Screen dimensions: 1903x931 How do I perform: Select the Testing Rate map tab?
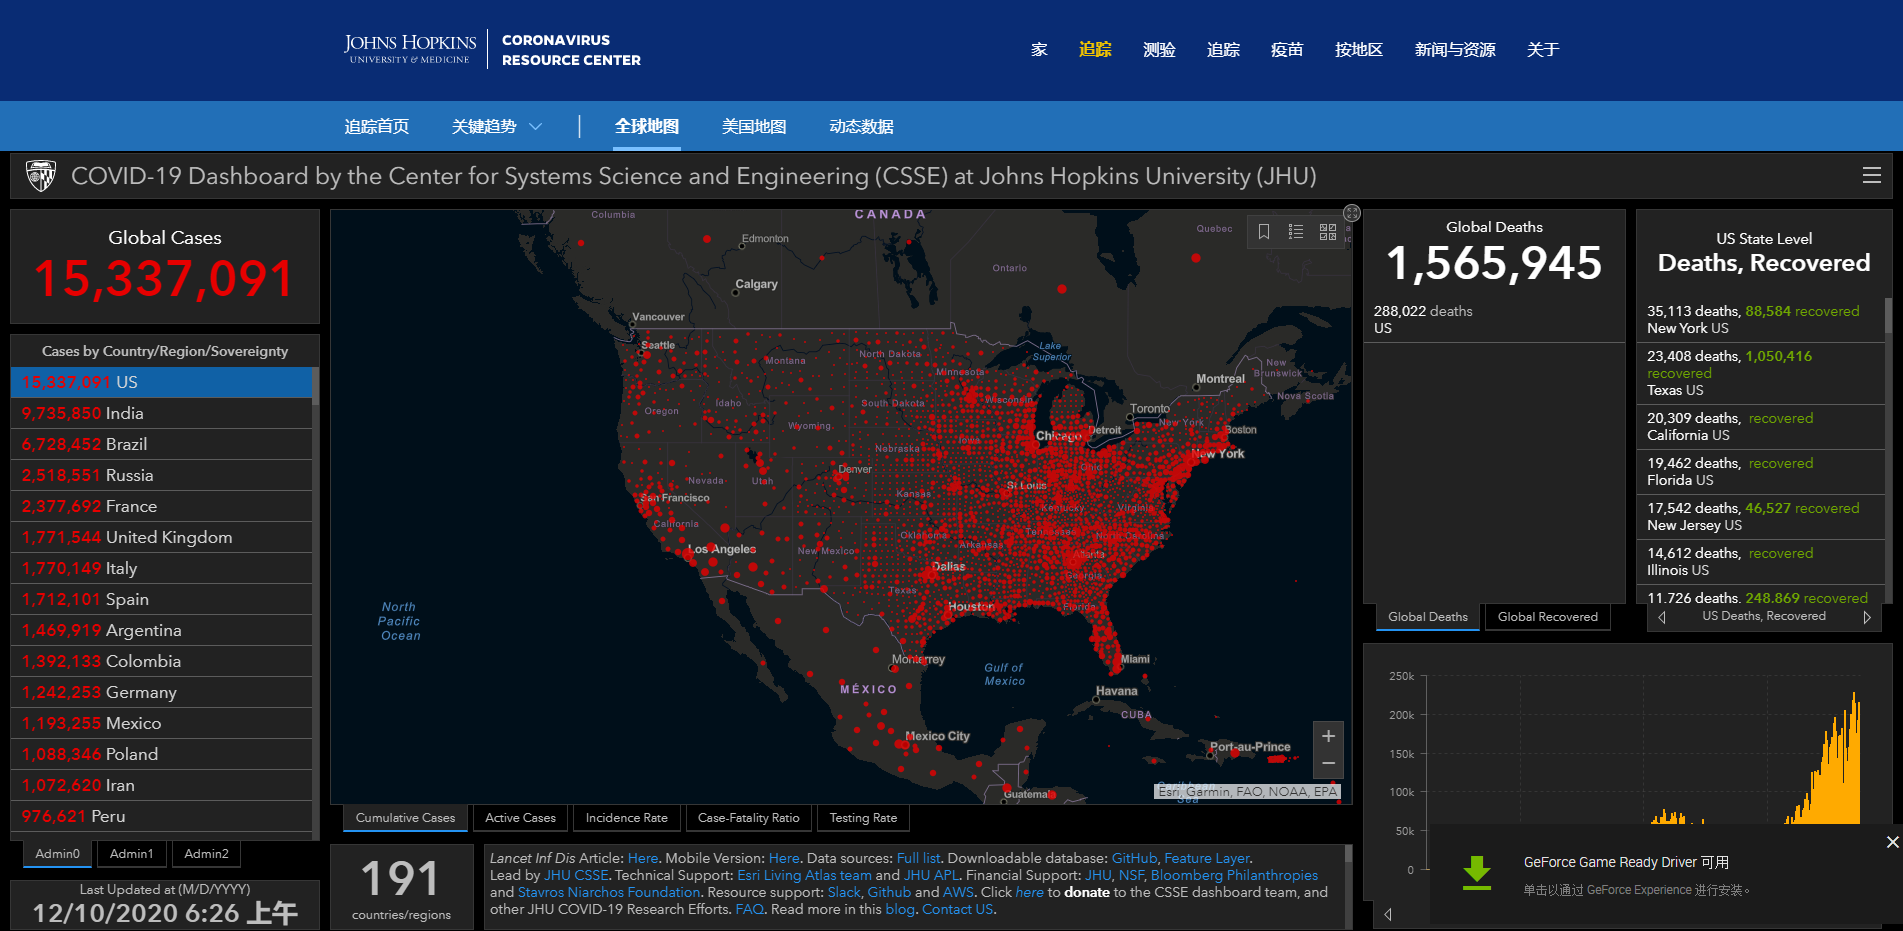pyautogui.click(x=863, y=818)
